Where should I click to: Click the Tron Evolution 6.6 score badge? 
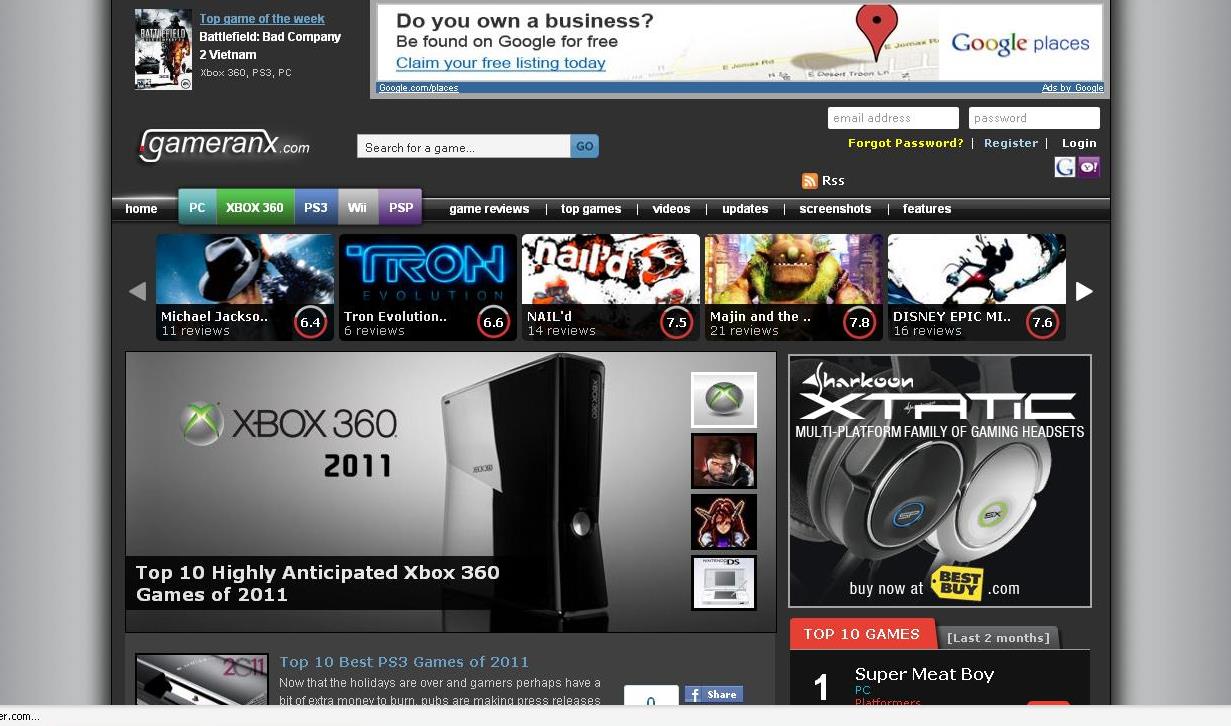click(x=493, y=322)
